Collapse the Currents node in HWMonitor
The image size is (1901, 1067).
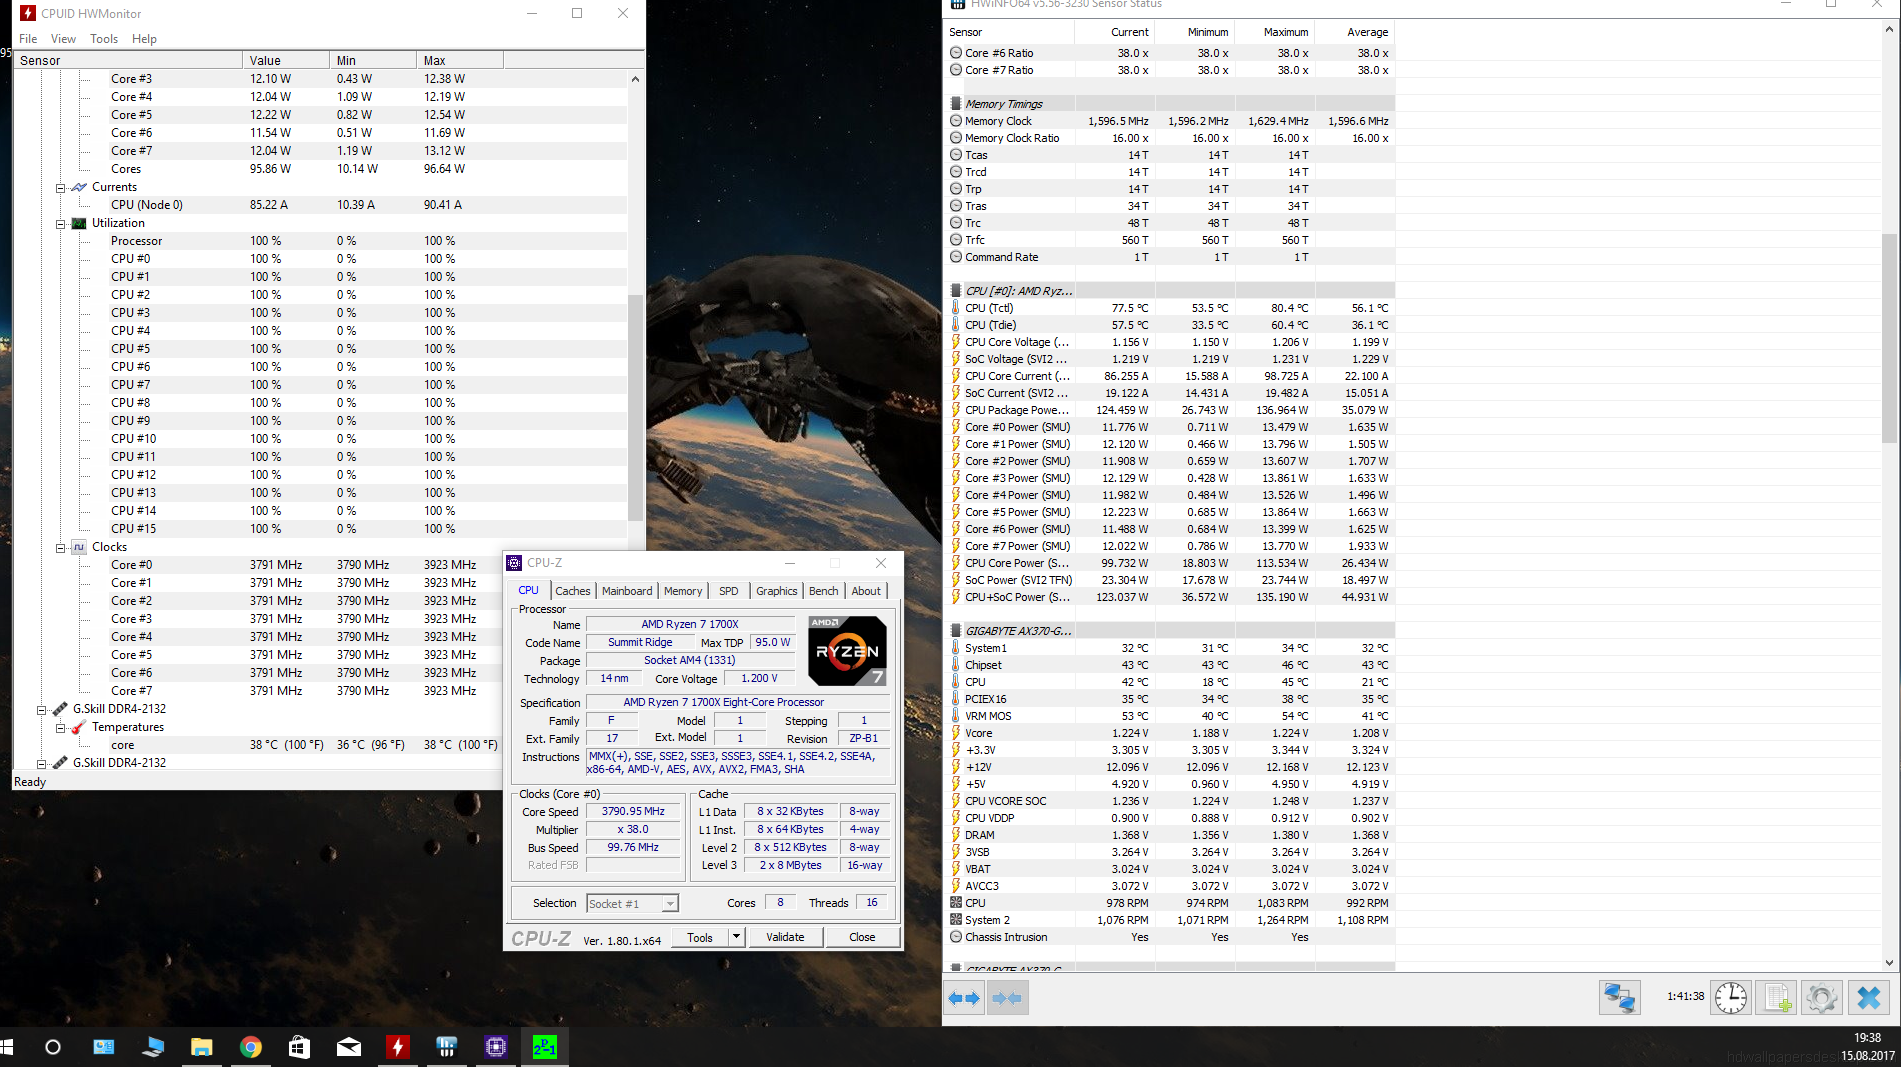pyautogui.click(x=61, y=188)
